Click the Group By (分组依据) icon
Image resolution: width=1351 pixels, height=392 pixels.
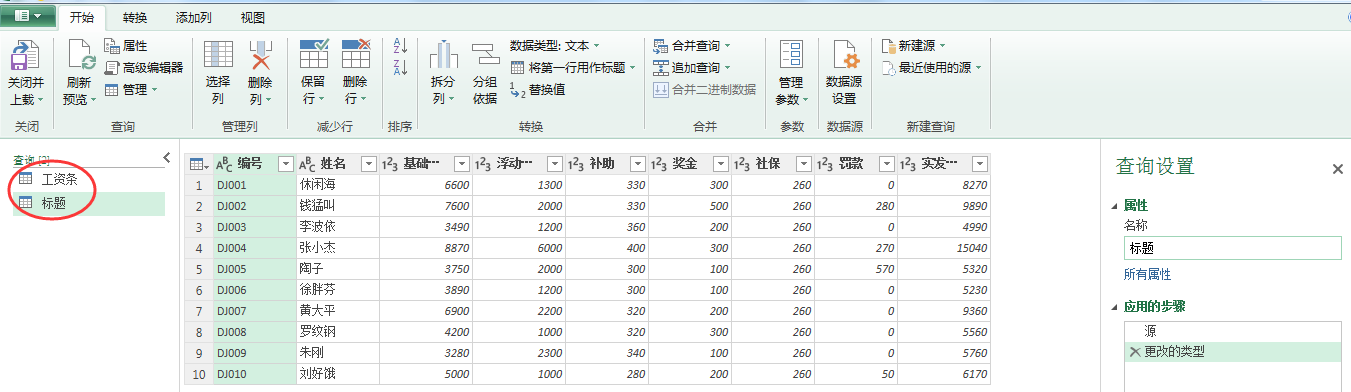coord(485,56)
